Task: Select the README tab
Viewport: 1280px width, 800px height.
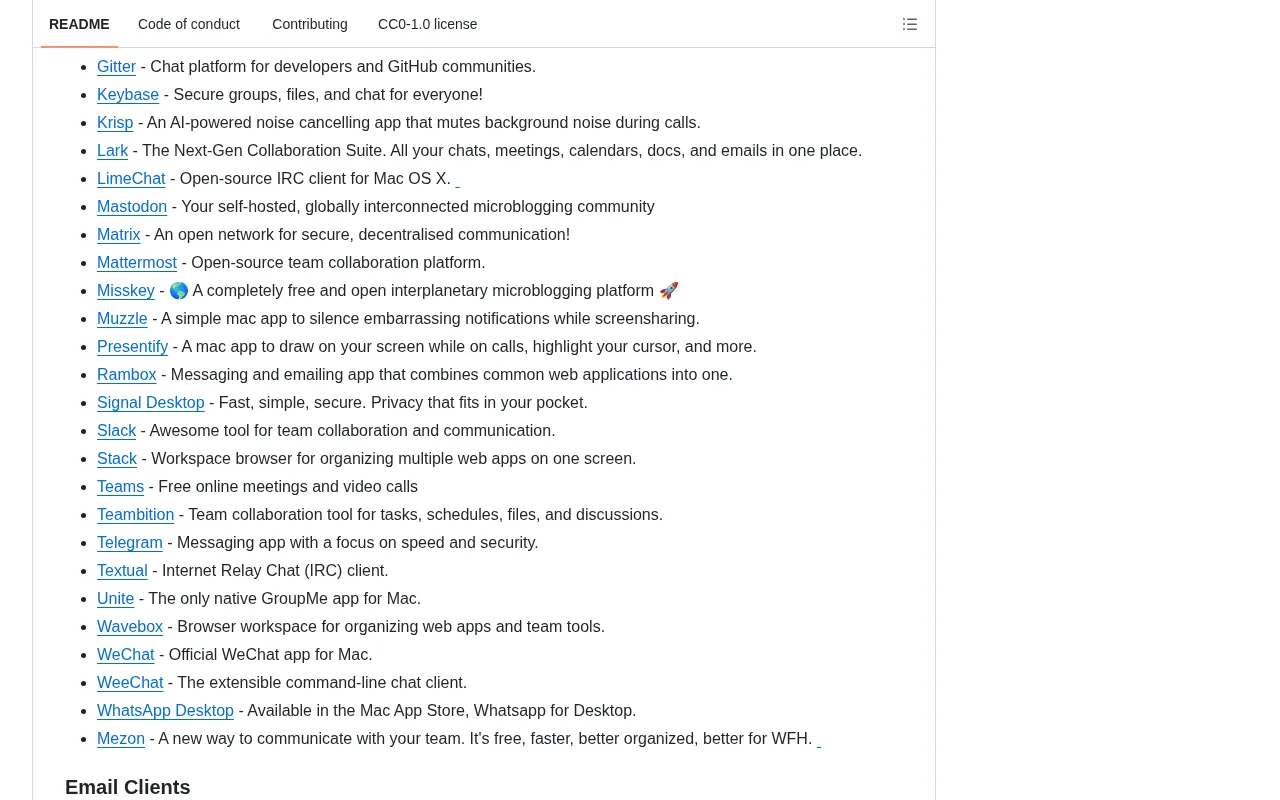Action: click(79, 24)
